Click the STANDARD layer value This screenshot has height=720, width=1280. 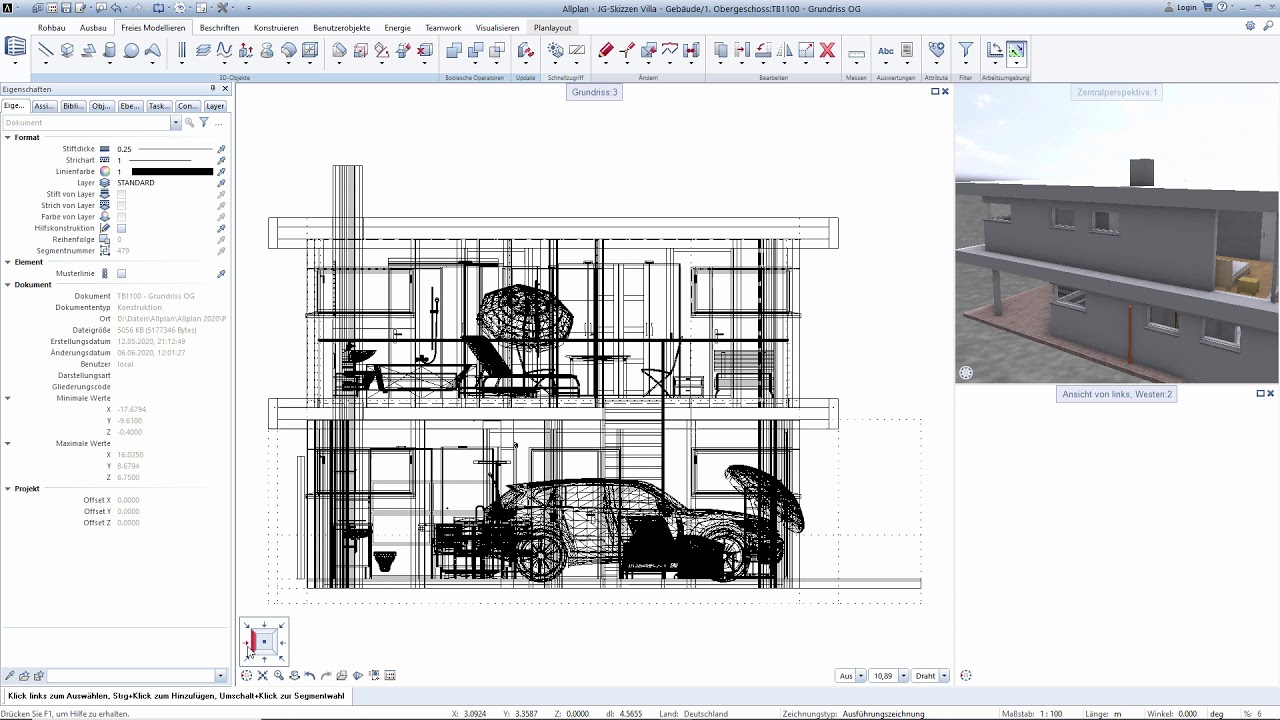point(136,183)
